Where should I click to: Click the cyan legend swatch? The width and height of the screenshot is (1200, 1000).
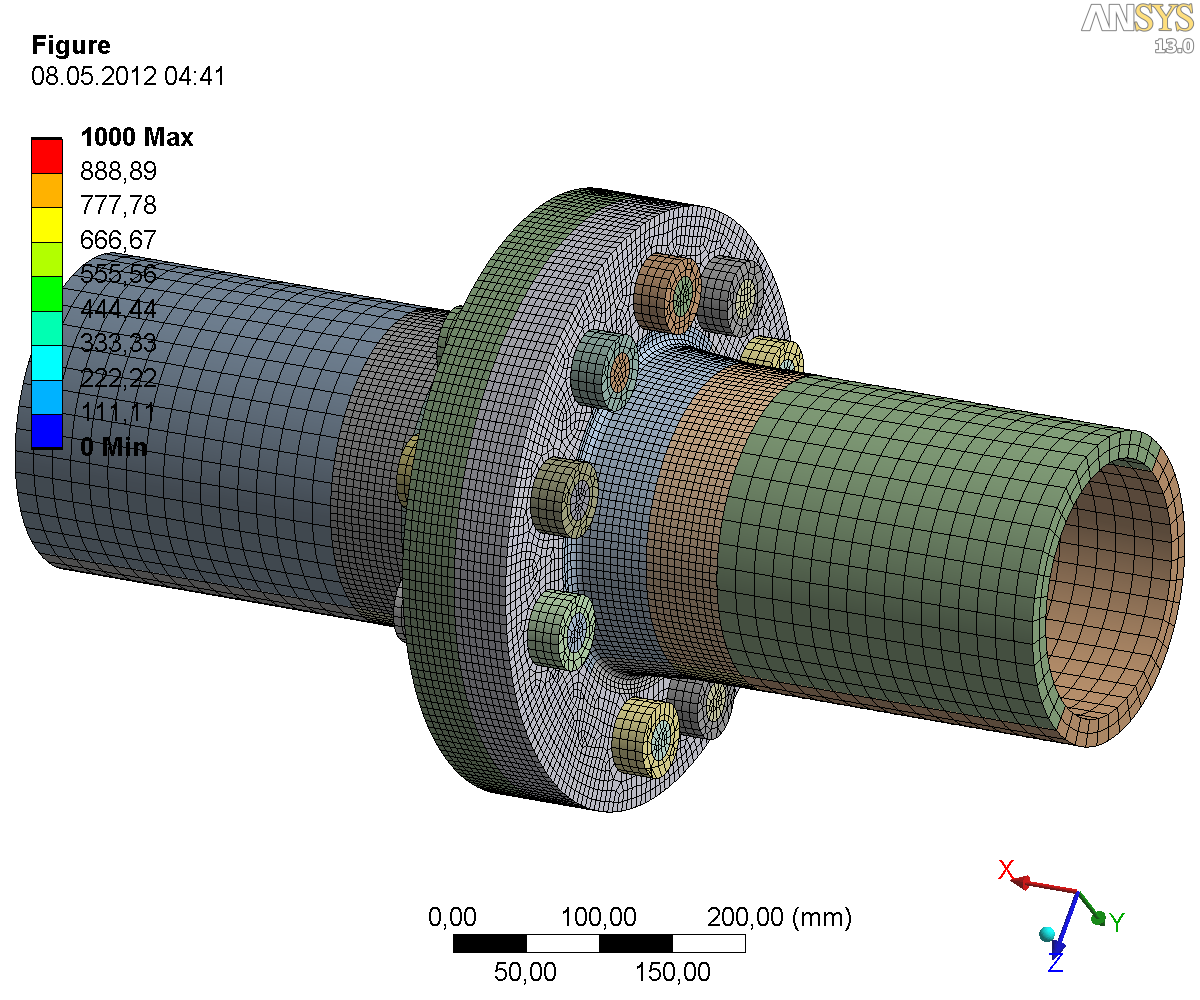(46, 362)
